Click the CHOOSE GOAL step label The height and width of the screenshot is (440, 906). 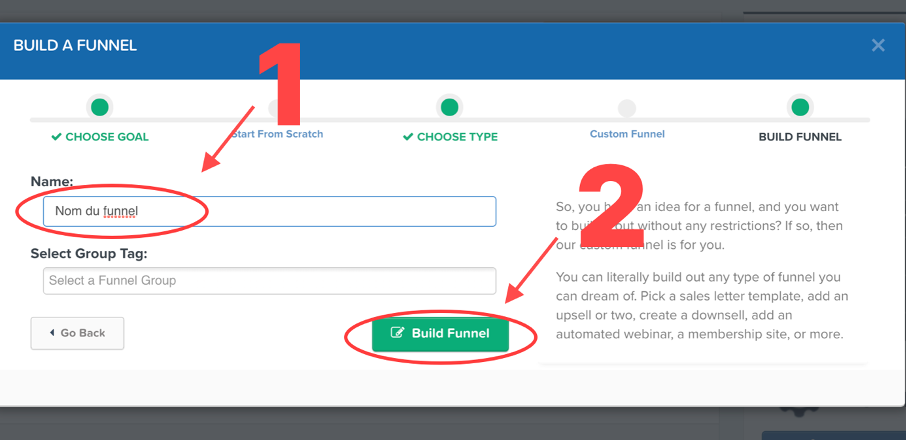pyautogui.click(x=107, y=137)
